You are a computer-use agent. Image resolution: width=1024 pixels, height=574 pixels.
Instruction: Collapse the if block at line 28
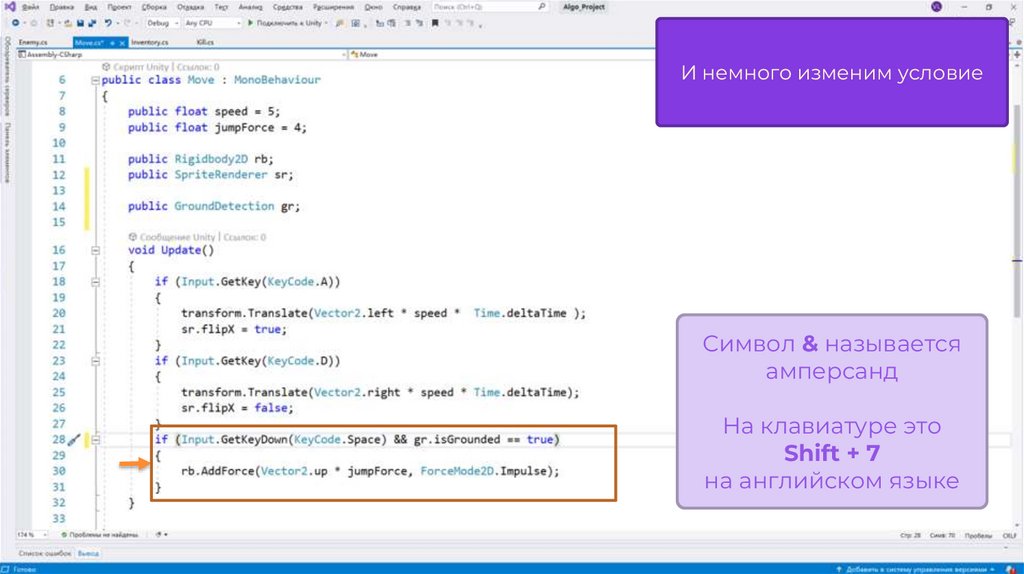pos(95,440)
